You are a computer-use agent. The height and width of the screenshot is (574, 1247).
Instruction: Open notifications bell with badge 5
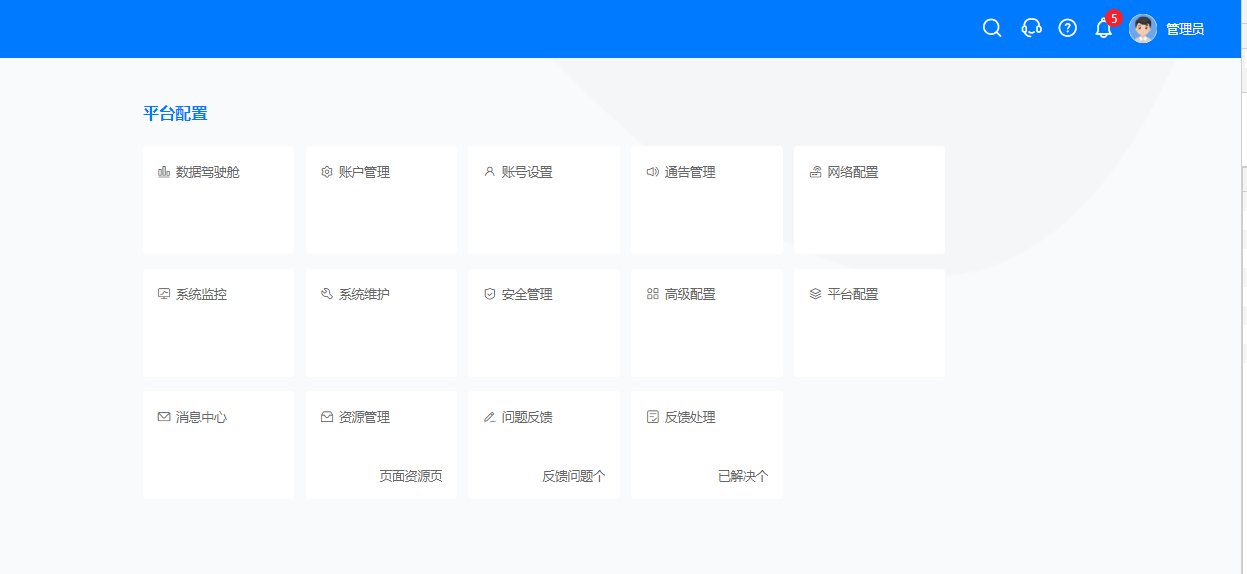[1104, 28]
